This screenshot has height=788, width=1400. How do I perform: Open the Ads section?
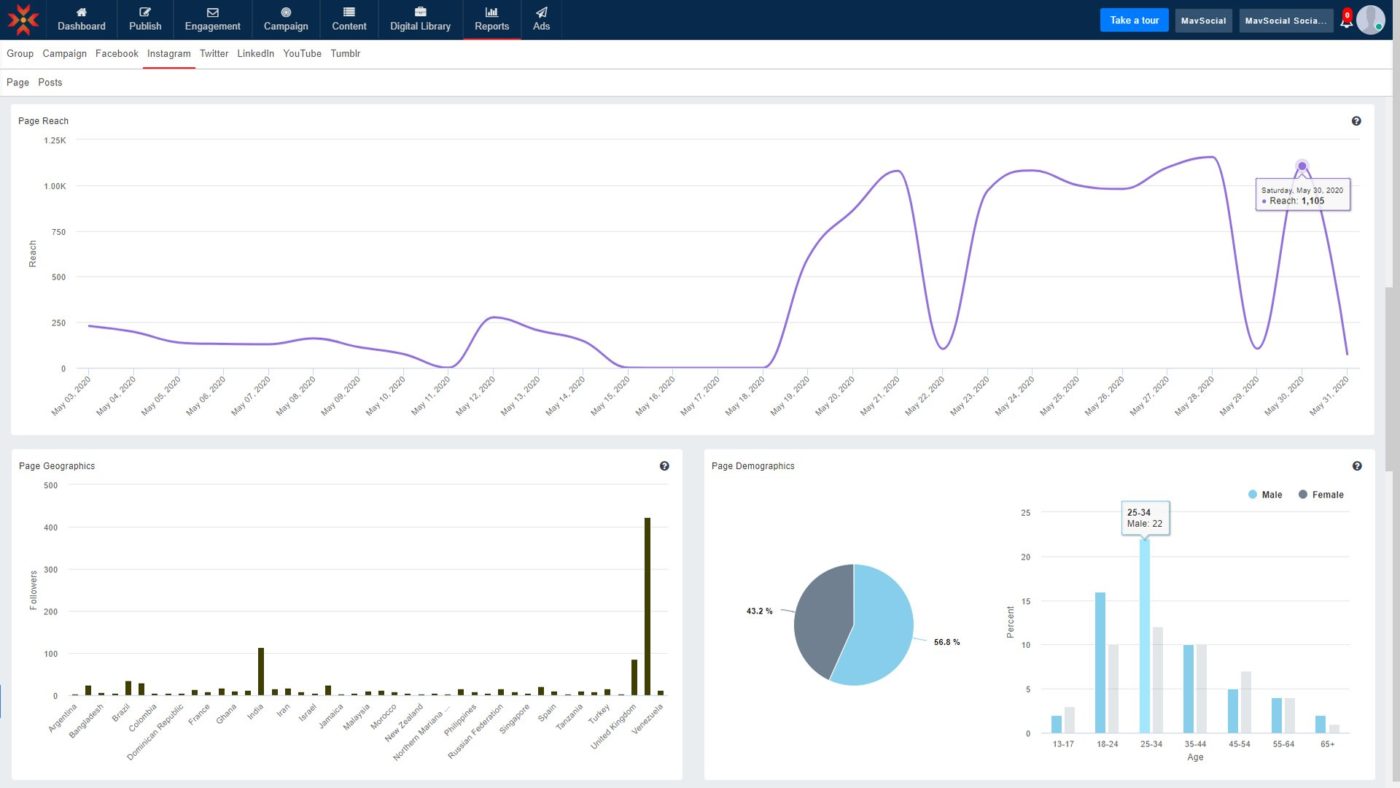[541, 20]
